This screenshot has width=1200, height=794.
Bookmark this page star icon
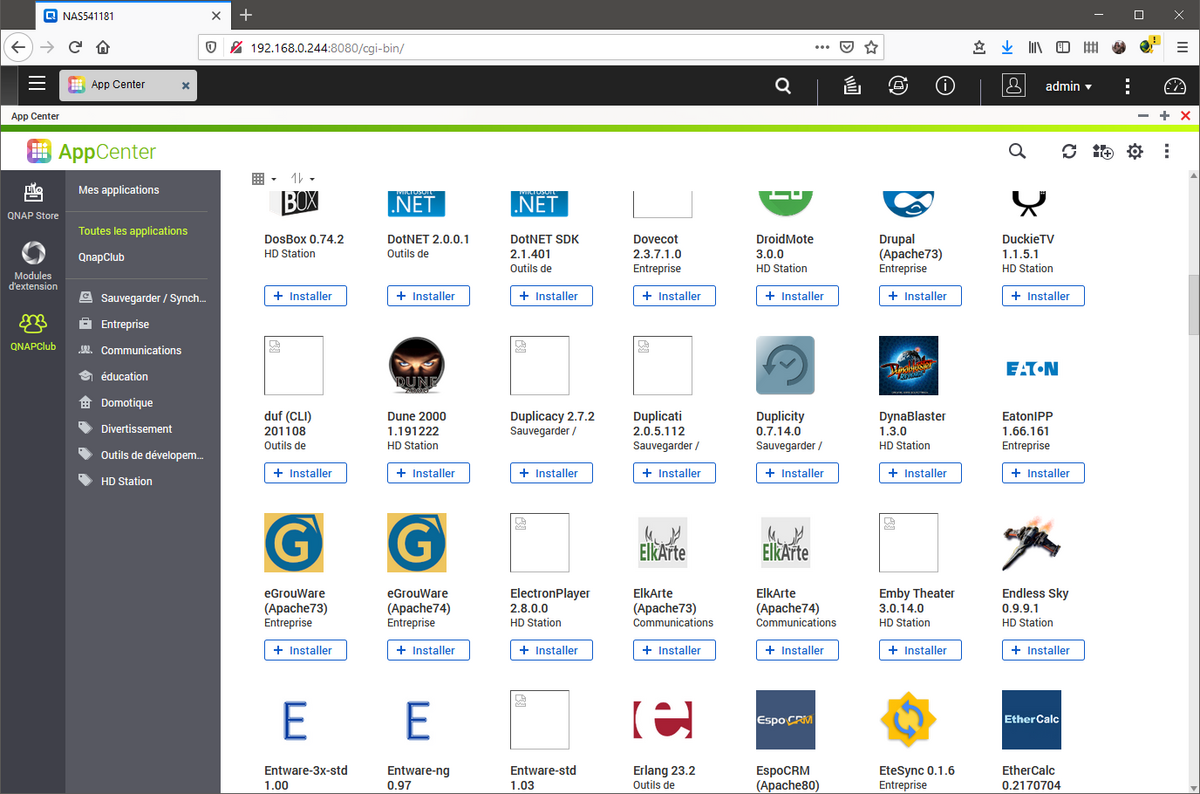tap(871, 47)
